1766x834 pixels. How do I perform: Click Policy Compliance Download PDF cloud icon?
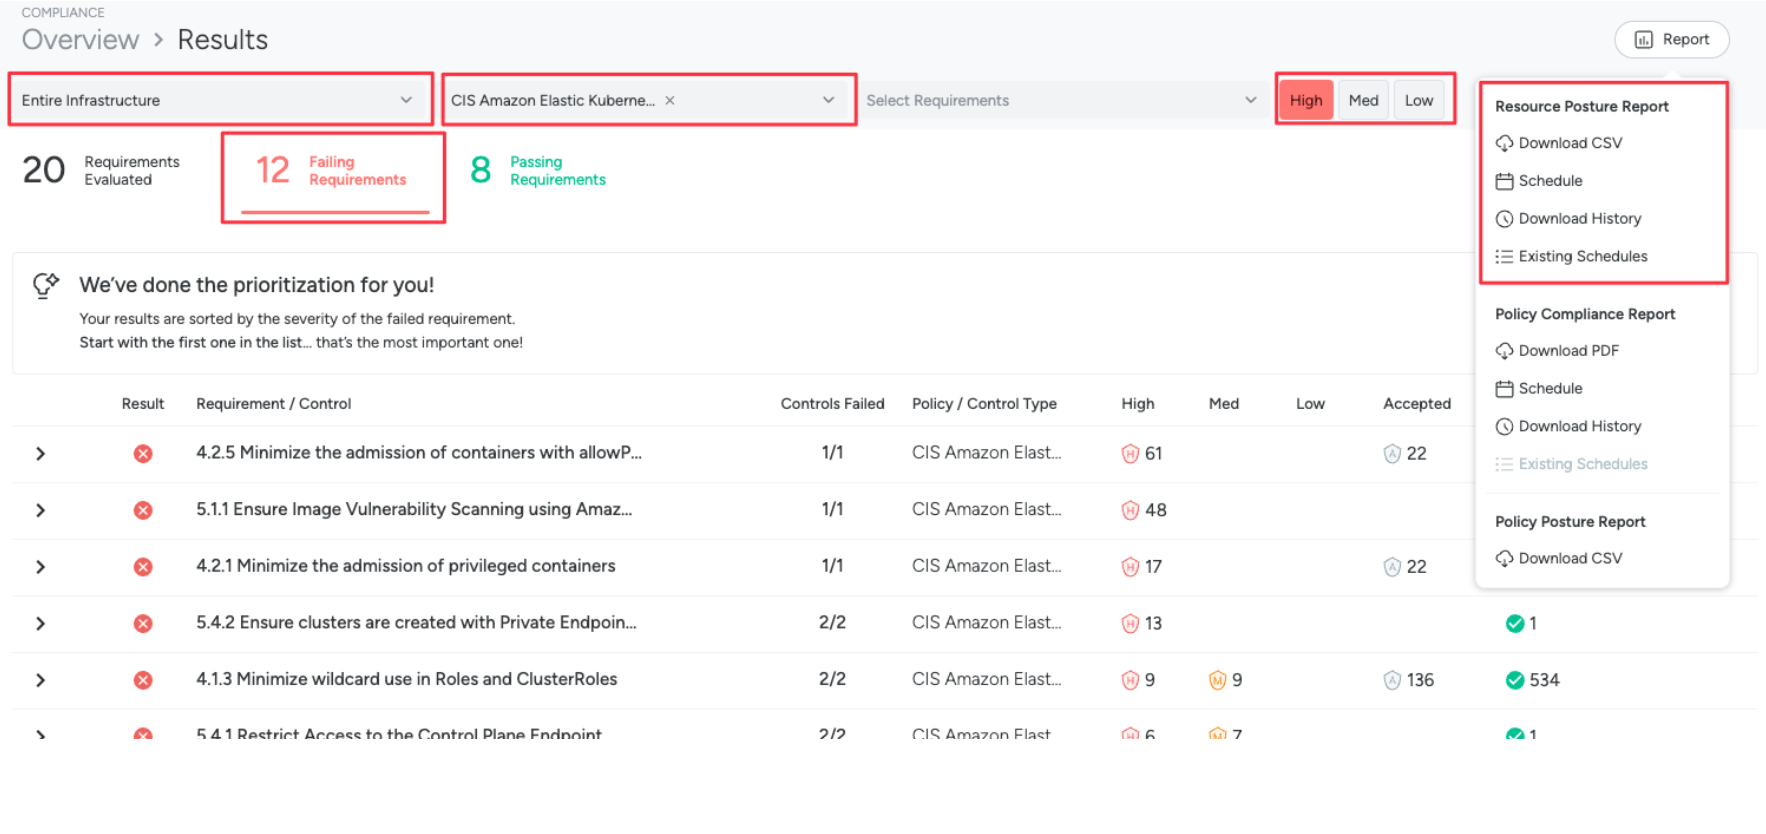(x=1504, y=351)
